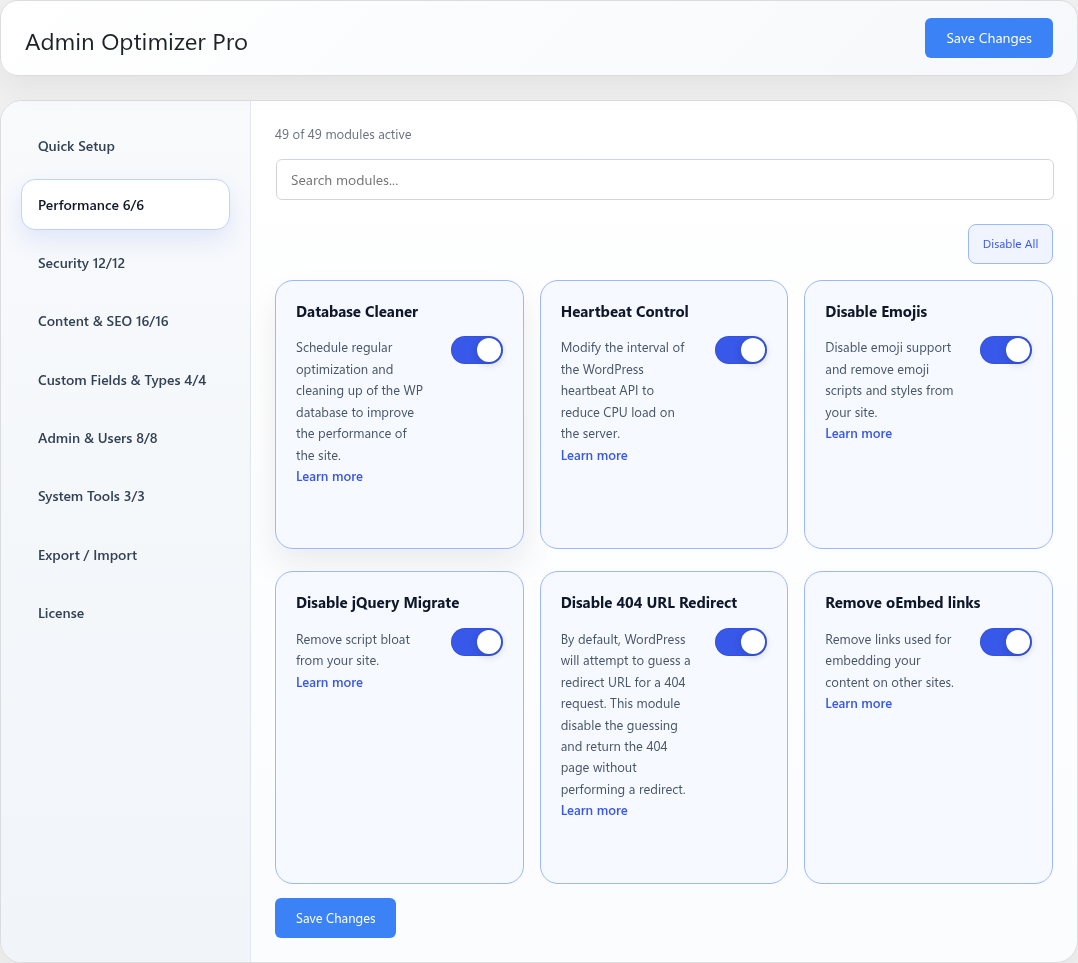1078x963 pixels.
Task: Open Learn more link for jQuery Migrate
Action: point(329,682)
